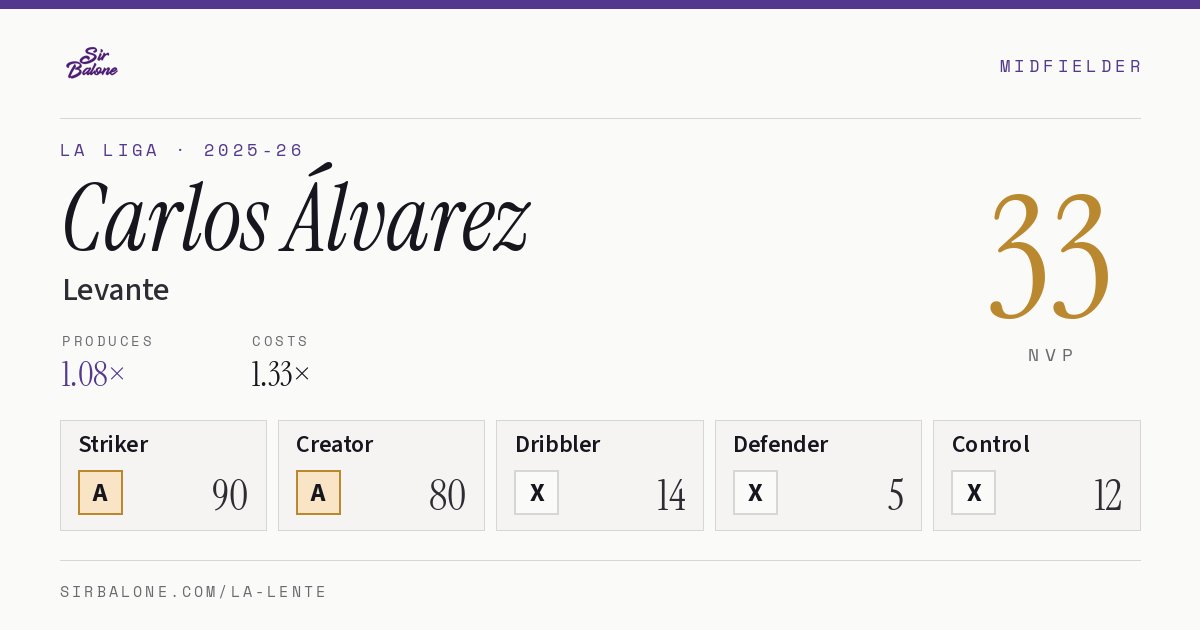Select the 1.33× costs value

pyautogui.click(x=281, y=374)
